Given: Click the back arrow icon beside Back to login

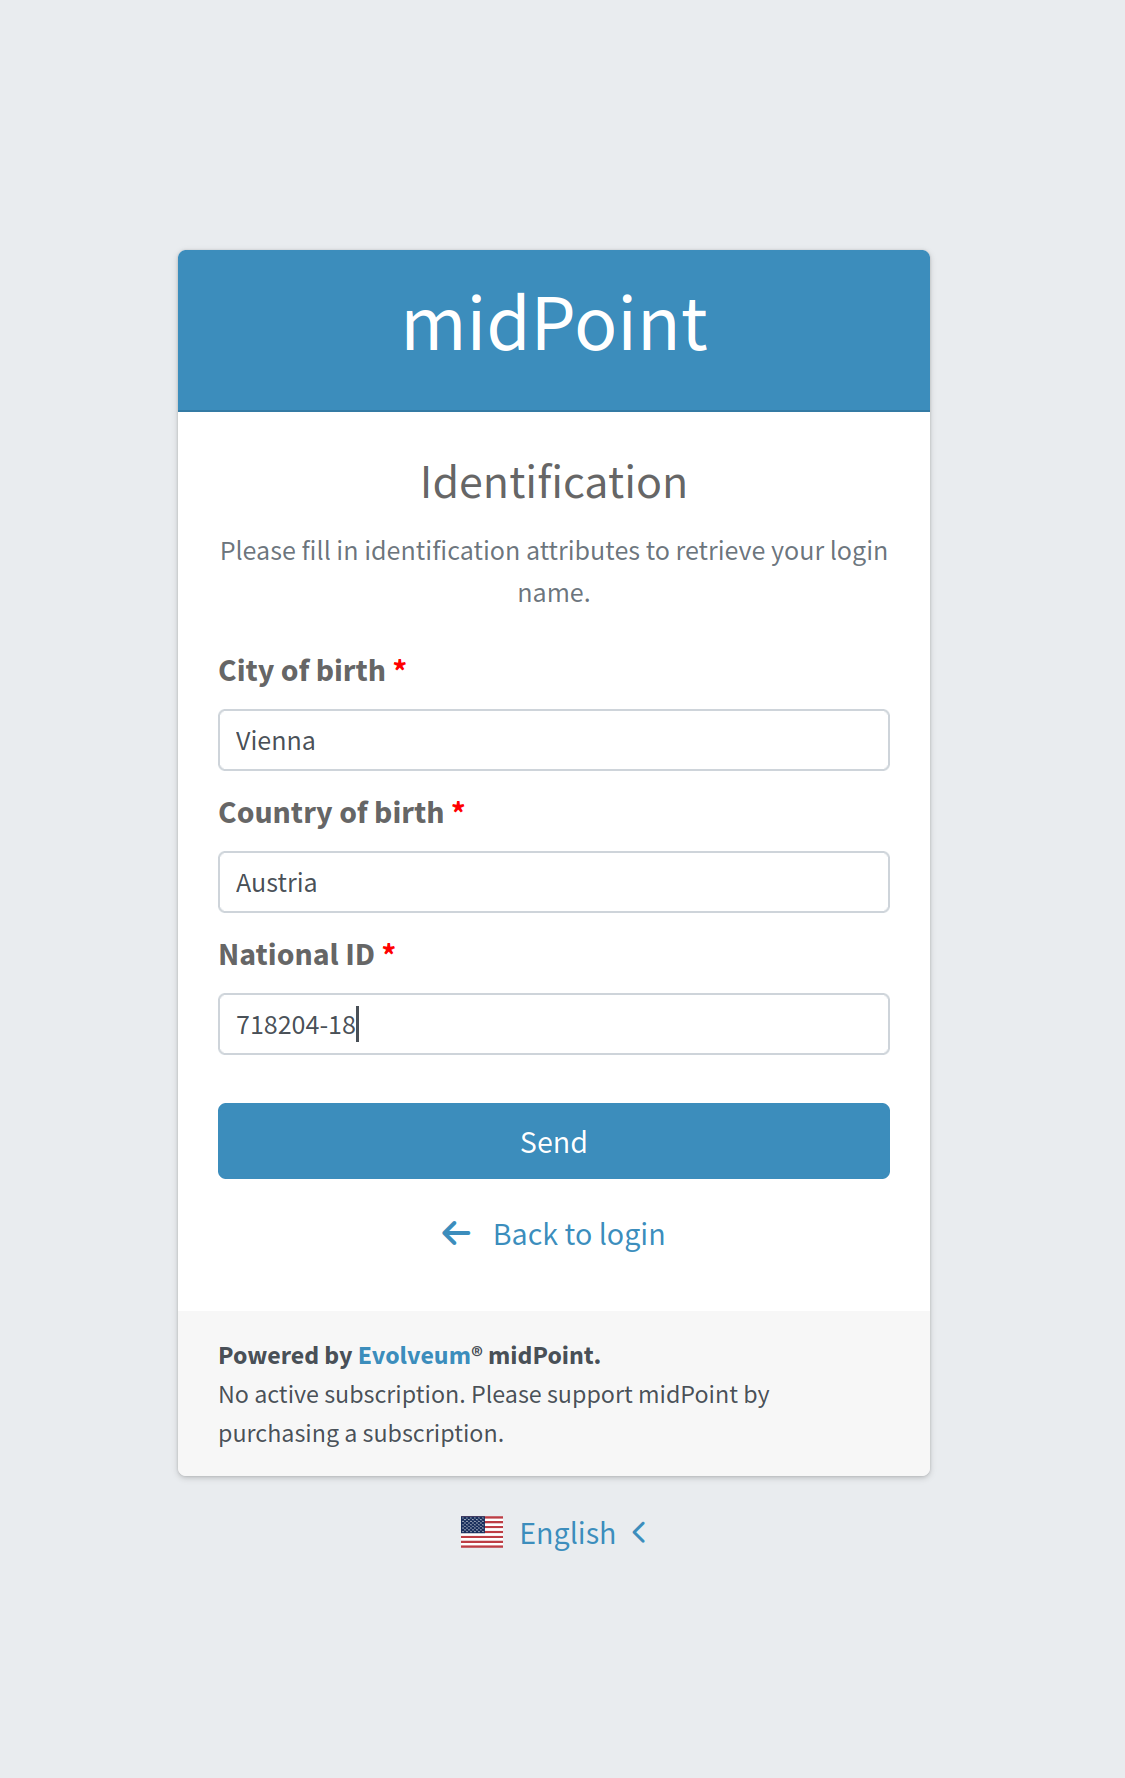Looking at the screenshot, I should click(x=456, y=1234).
